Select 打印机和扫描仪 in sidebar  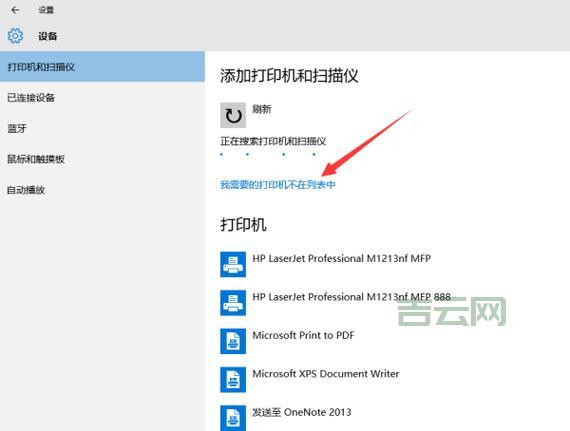click(103, 67)
